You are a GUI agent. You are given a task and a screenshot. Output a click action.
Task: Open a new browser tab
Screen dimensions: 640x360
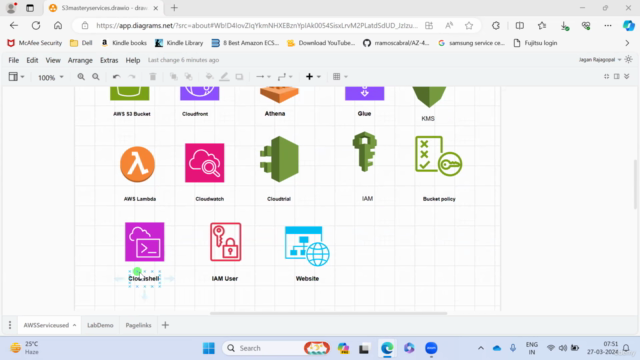(x=174, y=8)
